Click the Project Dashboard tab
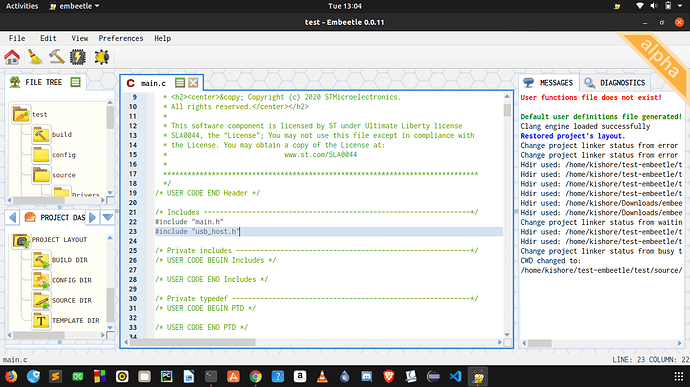Screen dimensions: 690x387 pos(55,217)
